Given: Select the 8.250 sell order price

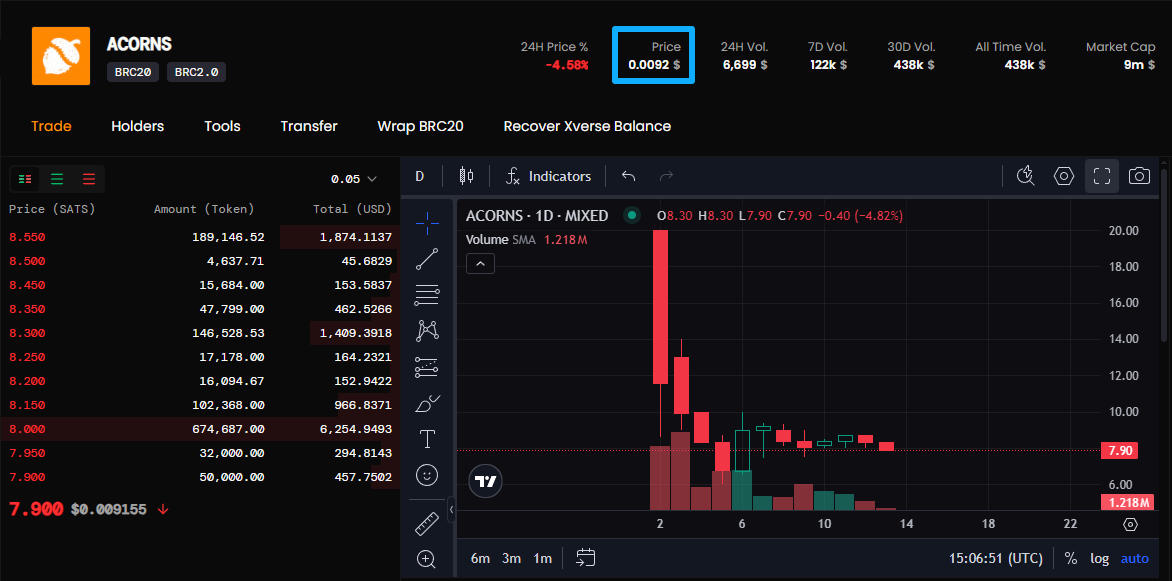Looking at the screenshot, I should pos(27,357).
